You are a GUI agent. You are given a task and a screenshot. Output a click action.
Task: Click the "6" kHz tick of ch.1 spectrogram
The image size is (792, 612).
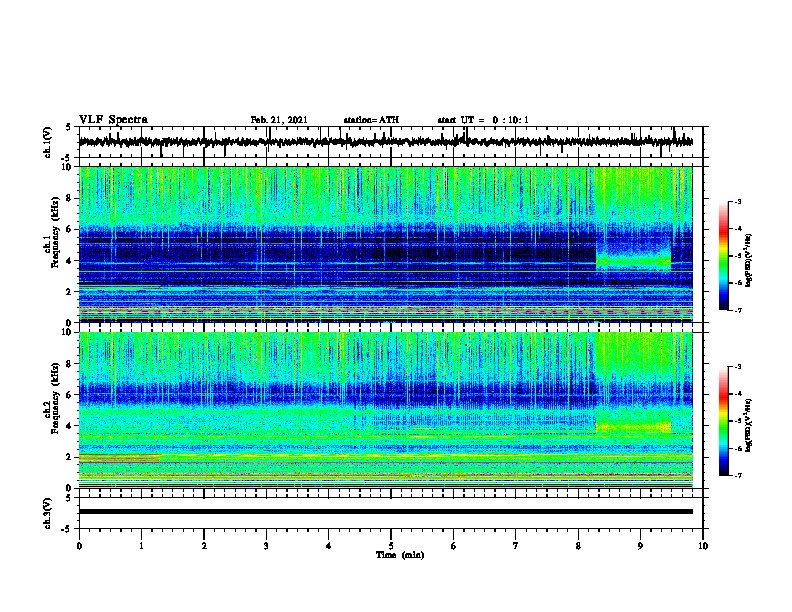click(x=69, y=229)
